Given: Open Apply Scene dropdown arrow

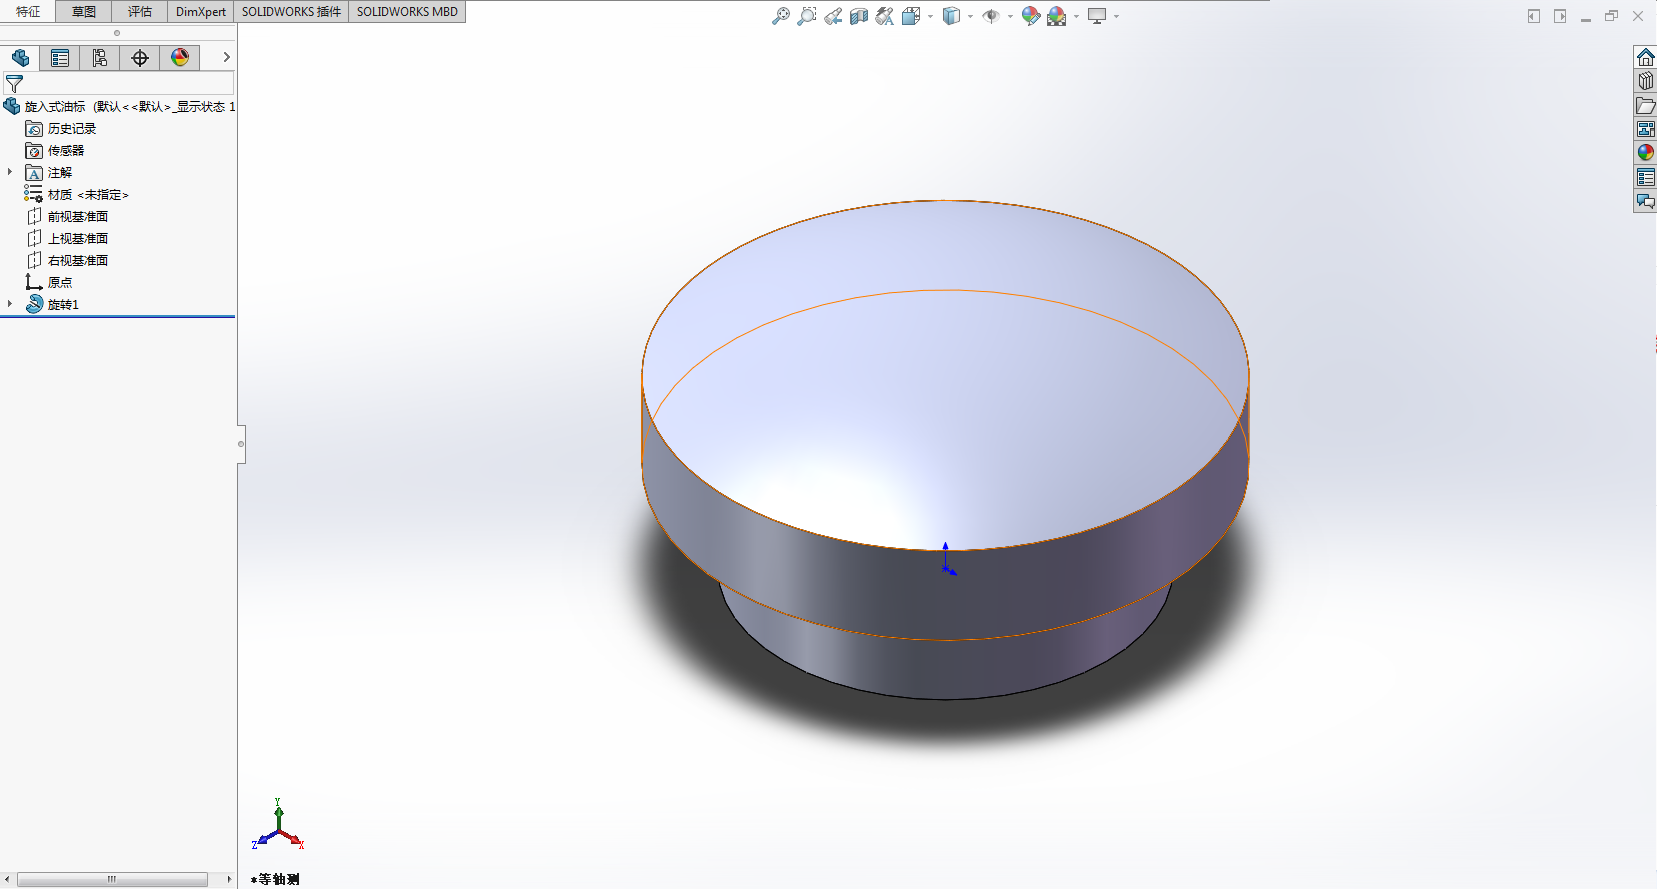Looking at the screenshot, I should coord(1076,16).
